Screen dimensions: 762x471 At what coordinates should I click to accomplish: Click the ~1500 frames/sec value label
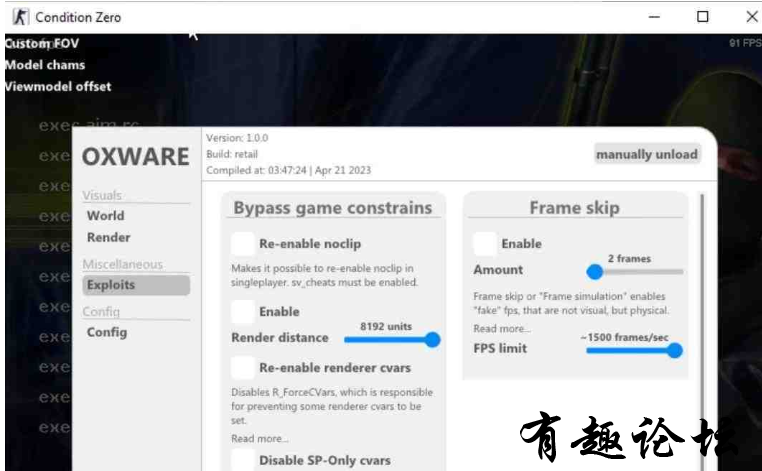pyautogui.click(x=624, y=337)
